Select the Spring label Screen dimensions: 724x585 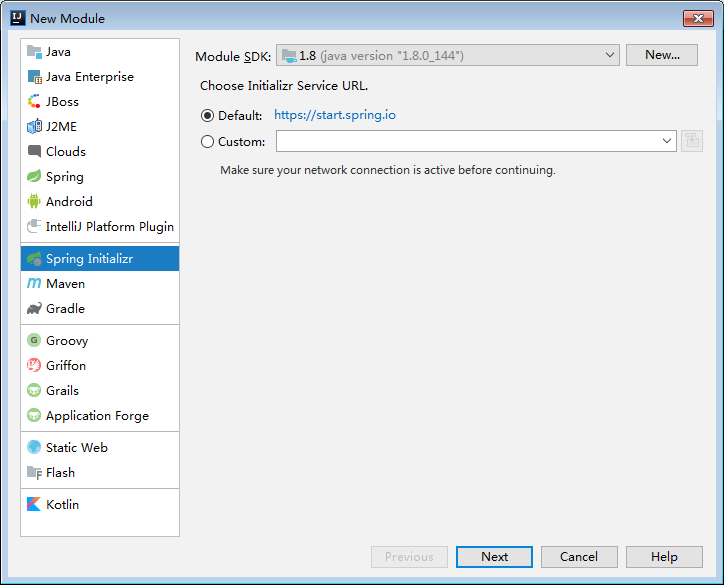tap(65, 177)
